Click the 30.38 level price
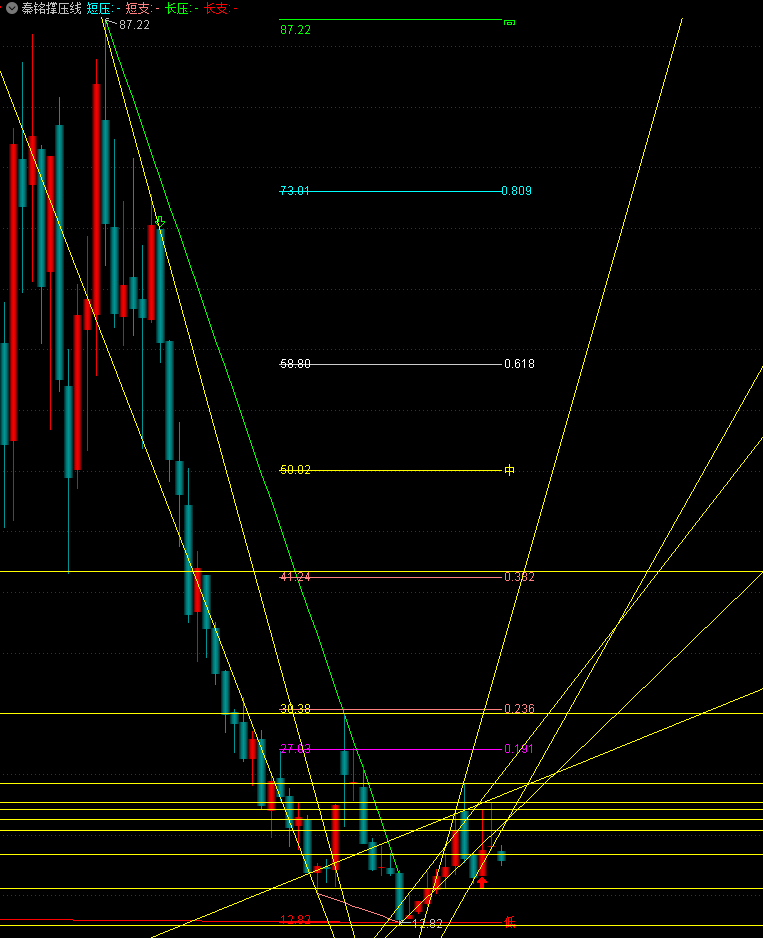This screenshot has width=763, height=938. point(295,709)
